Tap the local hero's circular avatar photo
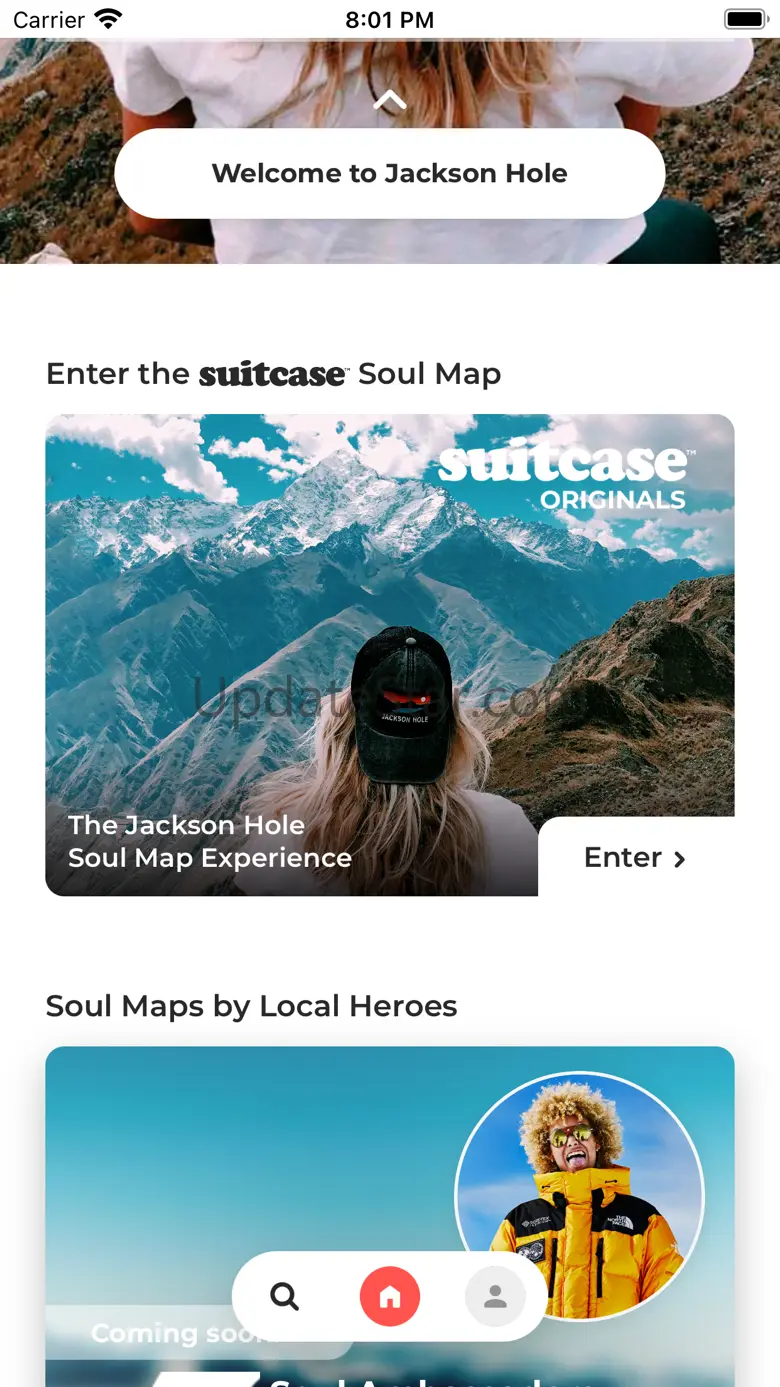 coord(579,1196)
